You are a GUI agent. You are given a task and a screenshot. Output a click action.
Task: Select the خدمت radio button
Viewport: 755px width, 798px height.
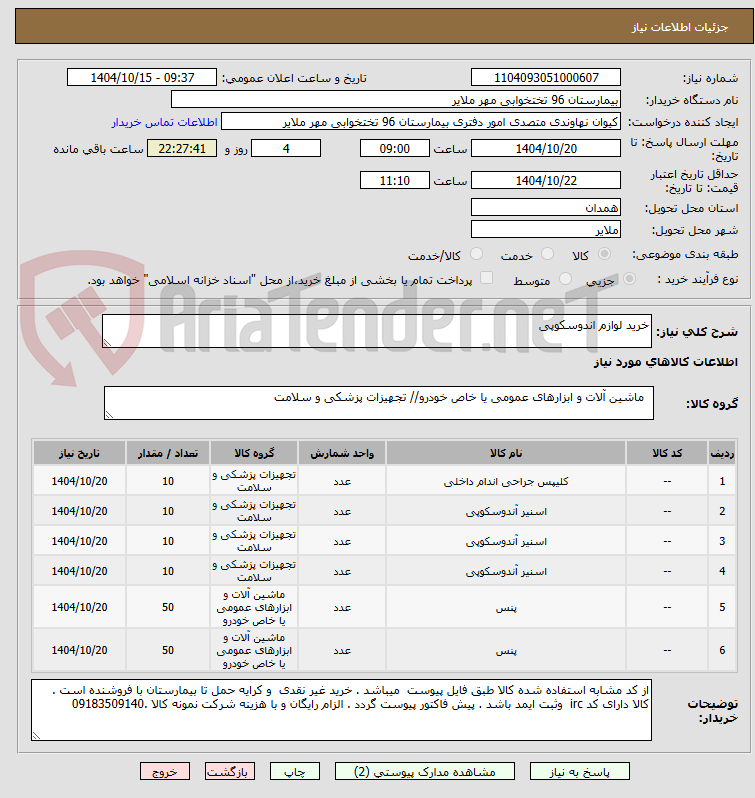[x=547, y=253]
